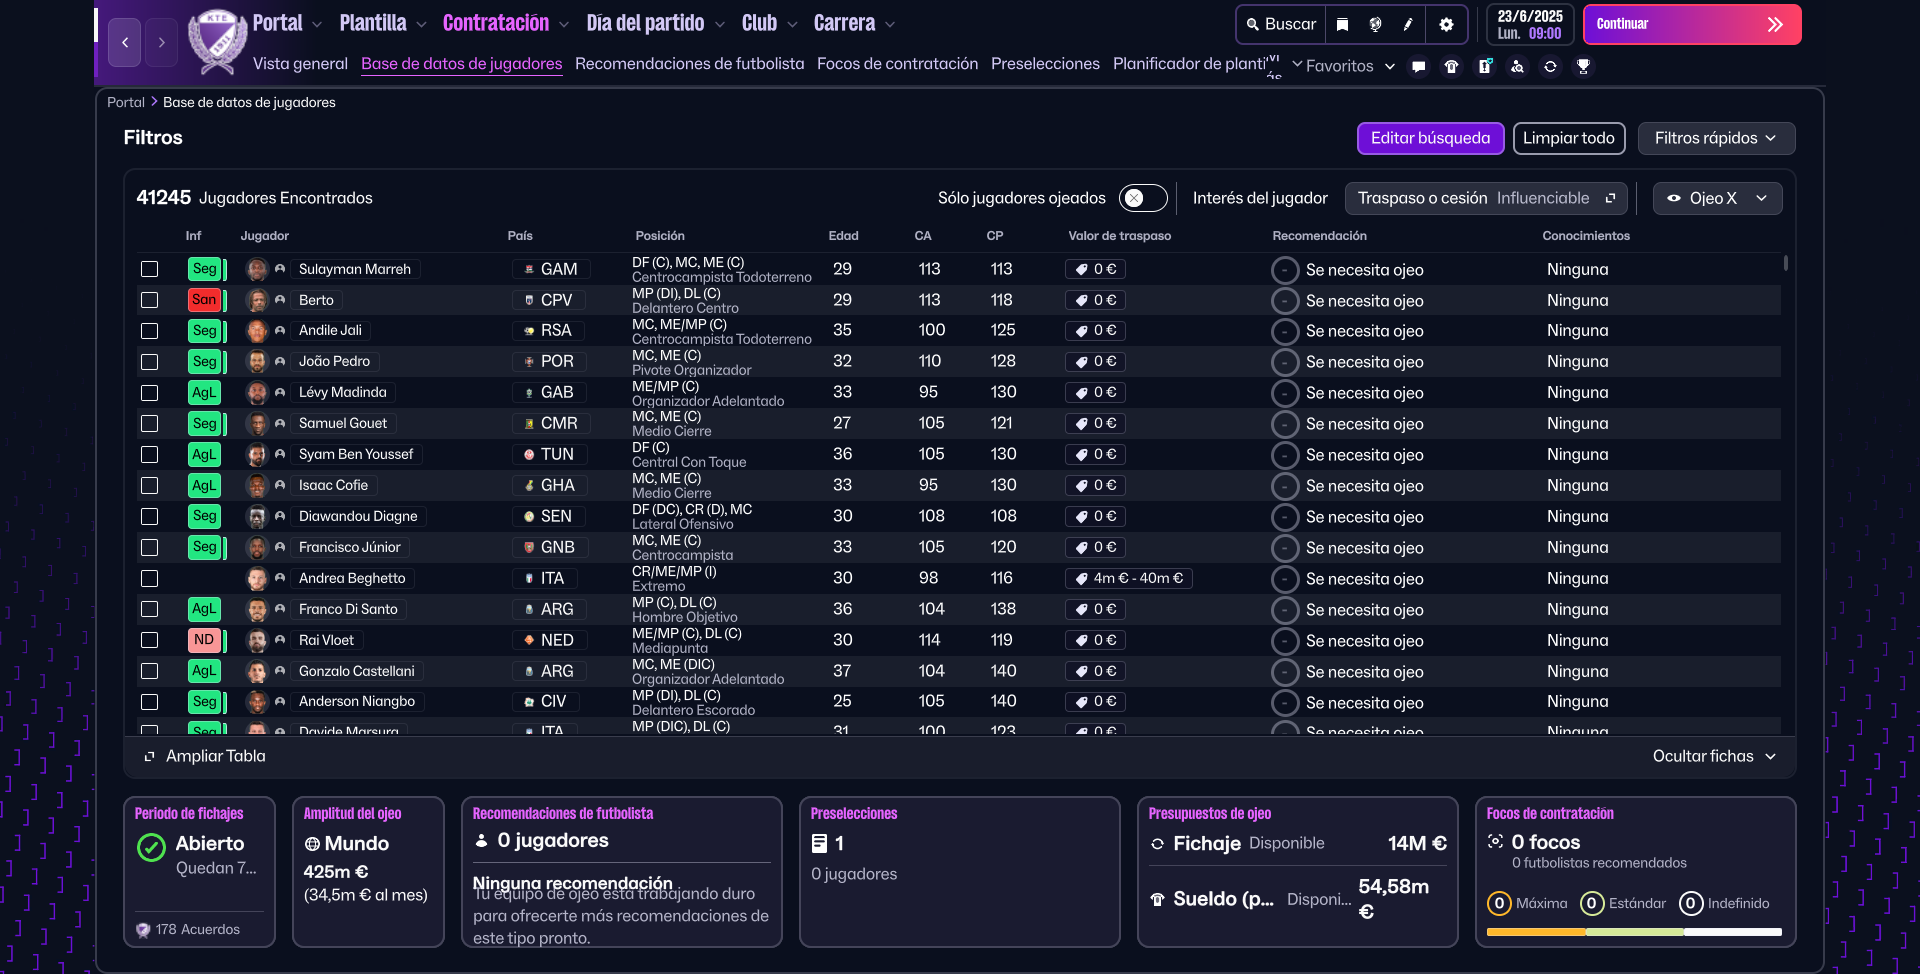The height and width of the screenshot is (974, 1920).
Task: Click the shirt squad shortcut icon
Action: (1451, 67)
